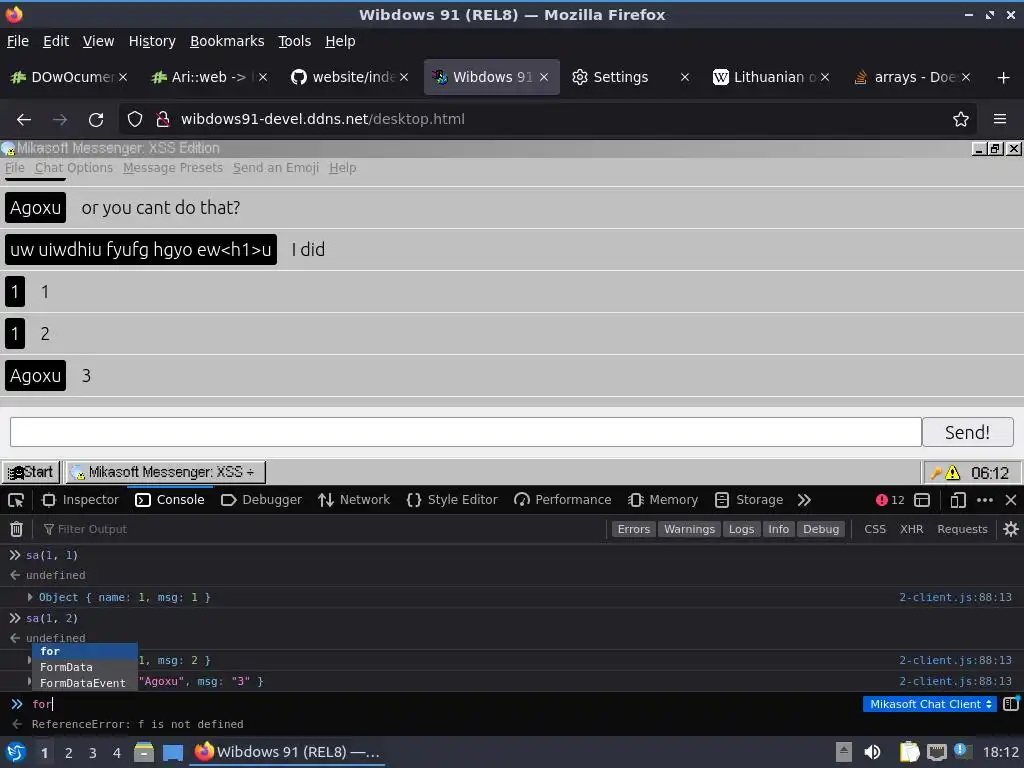
Task: Expand the Object { name: 1, msg: 1 } entry
Action: [x=30, y=597]
